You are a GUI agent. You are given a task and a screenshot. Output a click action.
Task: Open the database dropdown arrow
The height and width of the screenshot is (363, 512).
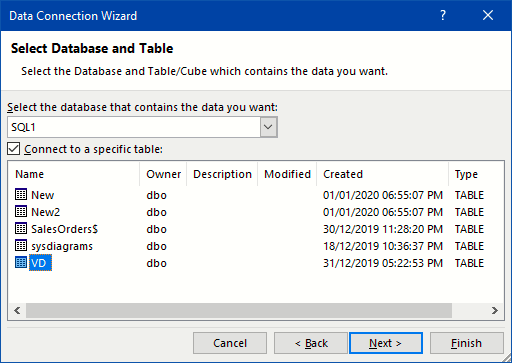tap(268, 127)
